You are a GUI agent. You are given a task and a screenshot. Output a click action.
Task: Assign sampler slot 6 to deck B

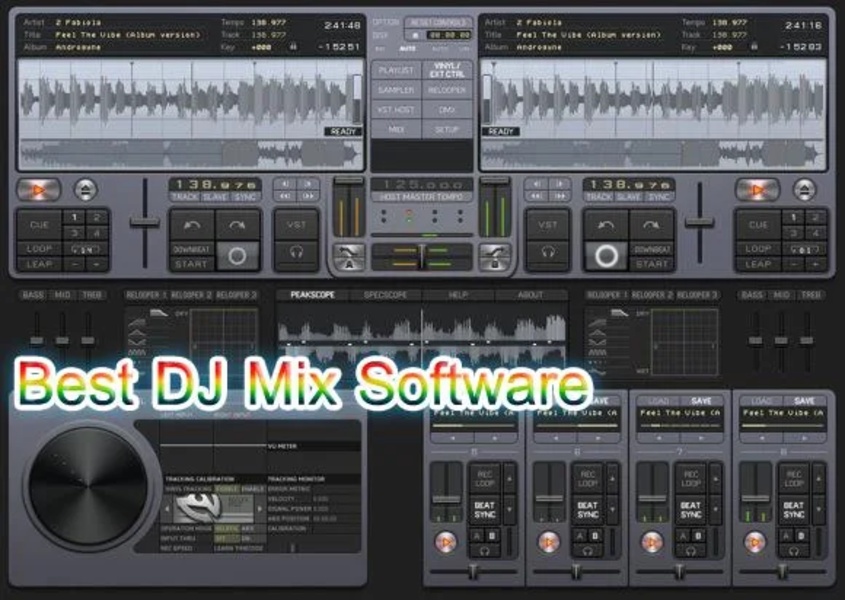click(x=595, y=536)
